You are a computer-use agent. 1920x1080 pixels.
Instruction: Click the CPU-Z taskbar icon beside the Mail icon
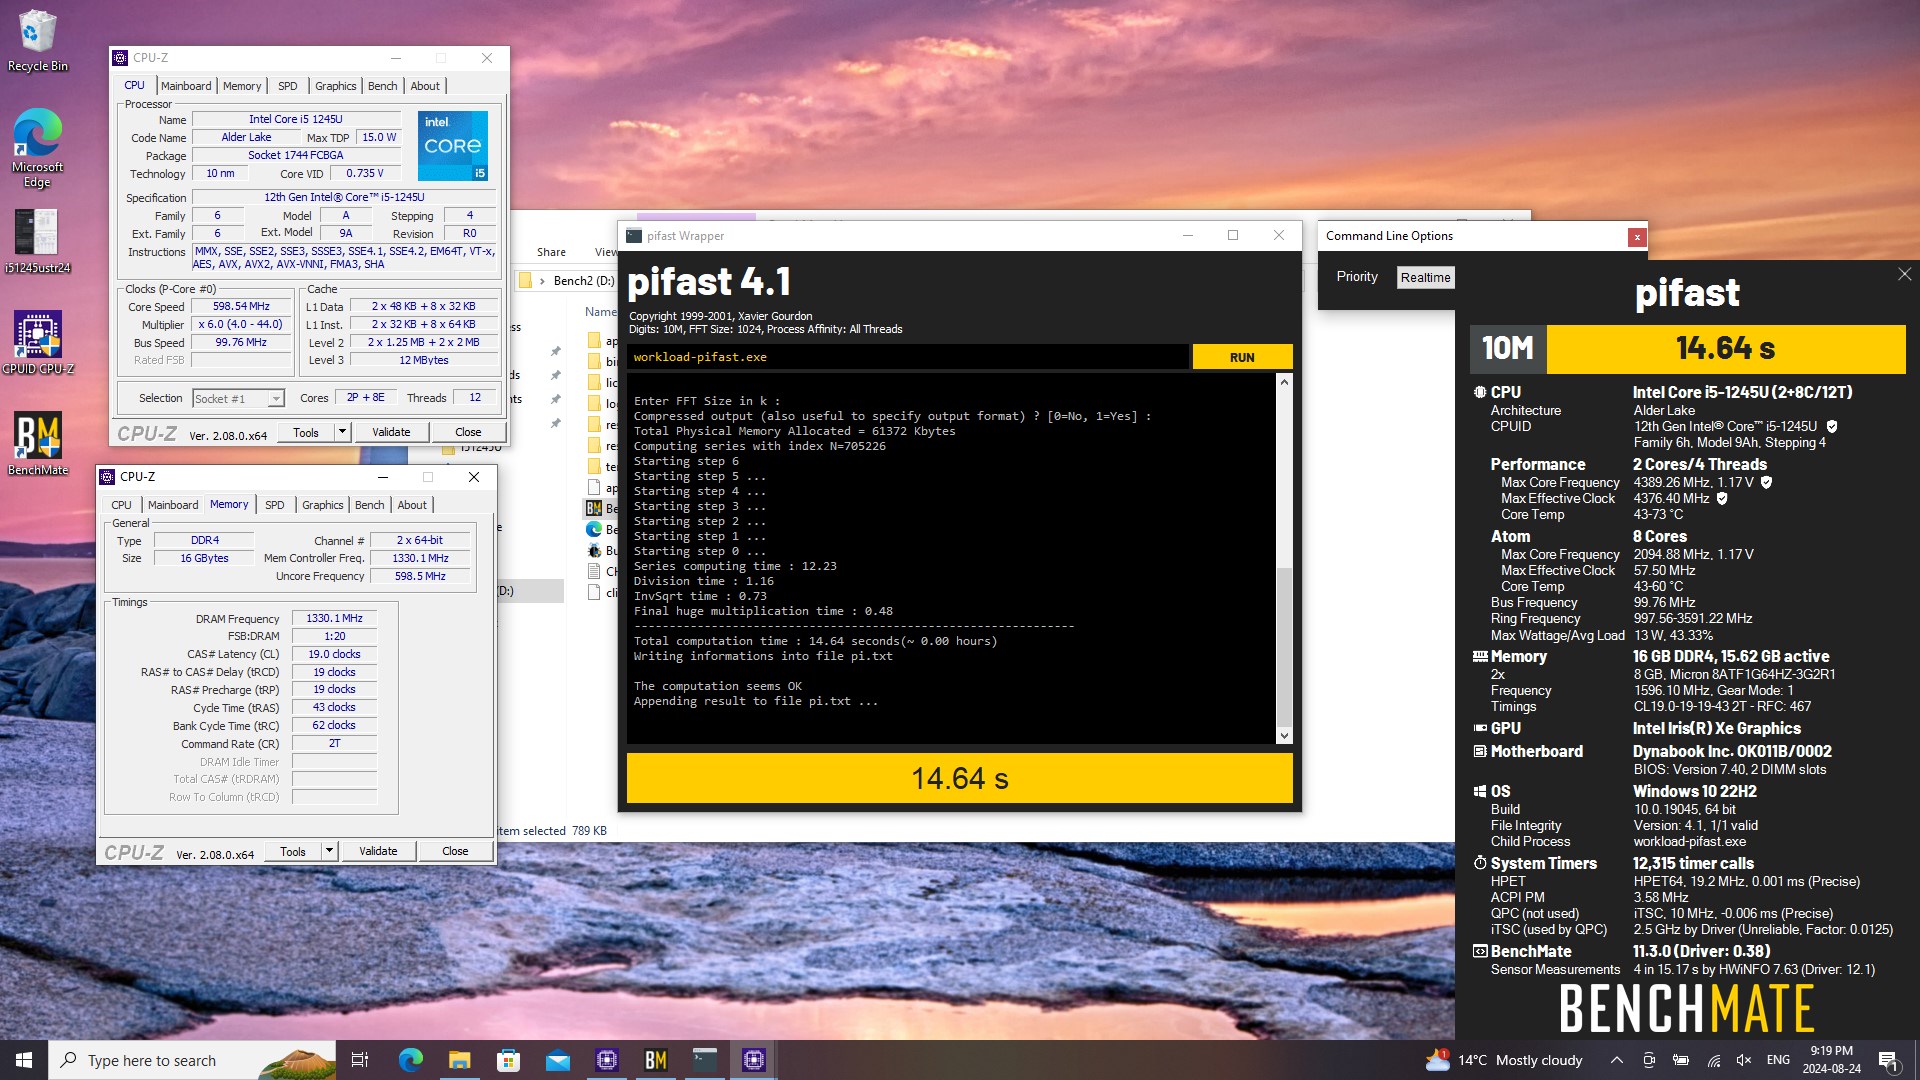point(607,1060)
